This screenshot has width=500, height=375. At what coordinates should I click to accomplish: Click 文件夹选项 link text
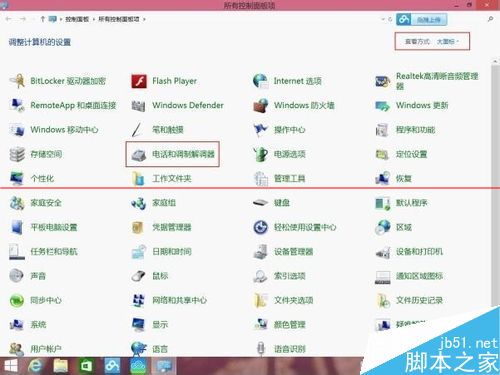[293, 300]
